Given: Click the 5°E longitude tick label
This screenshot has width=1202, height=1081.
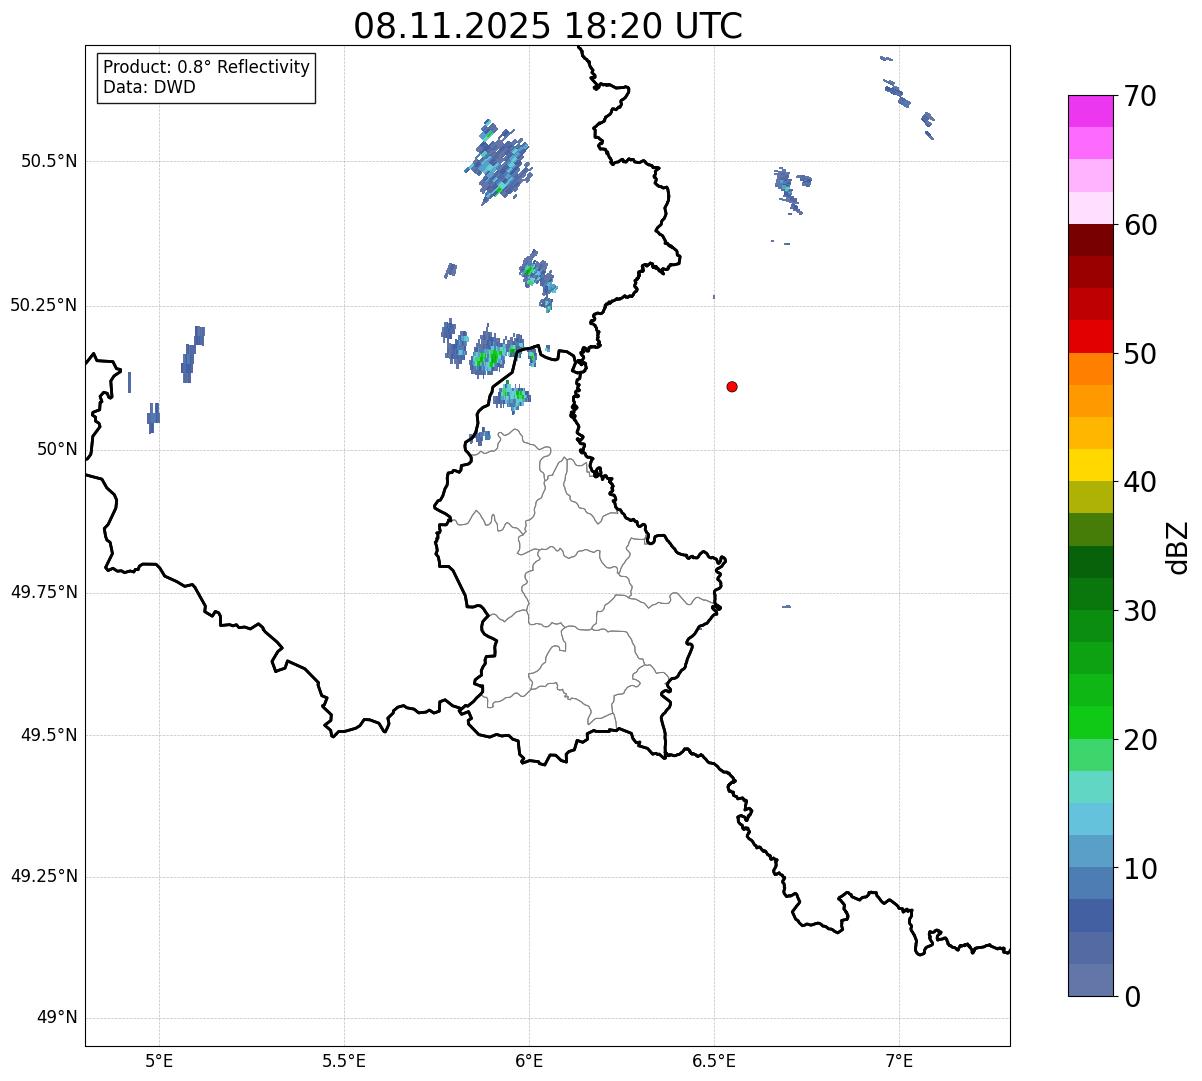Looking at the screenshot, I should (x=159, y=1060).
